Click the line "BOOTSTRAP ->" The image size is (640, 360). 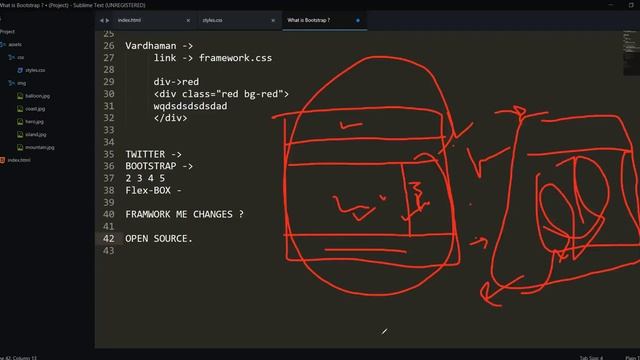click(x=159, y=166)
